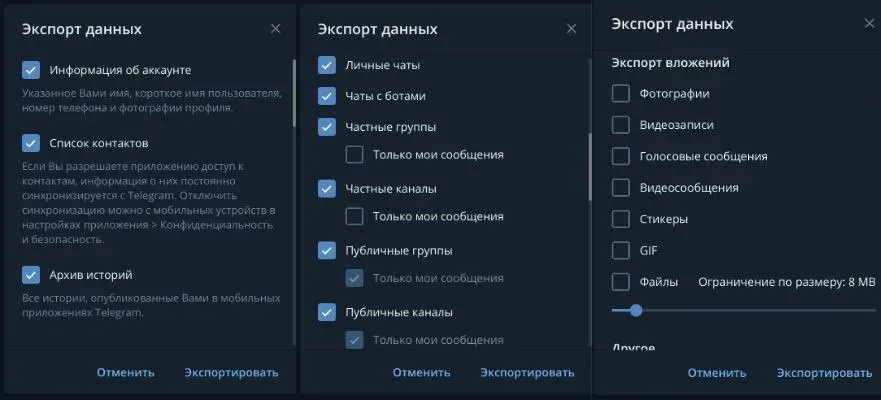The width and height of the screenshot is (881, 400).
Task: Click the scrollbar in the middle dialog
Action: pyautogui.click(x=590, y=150)
